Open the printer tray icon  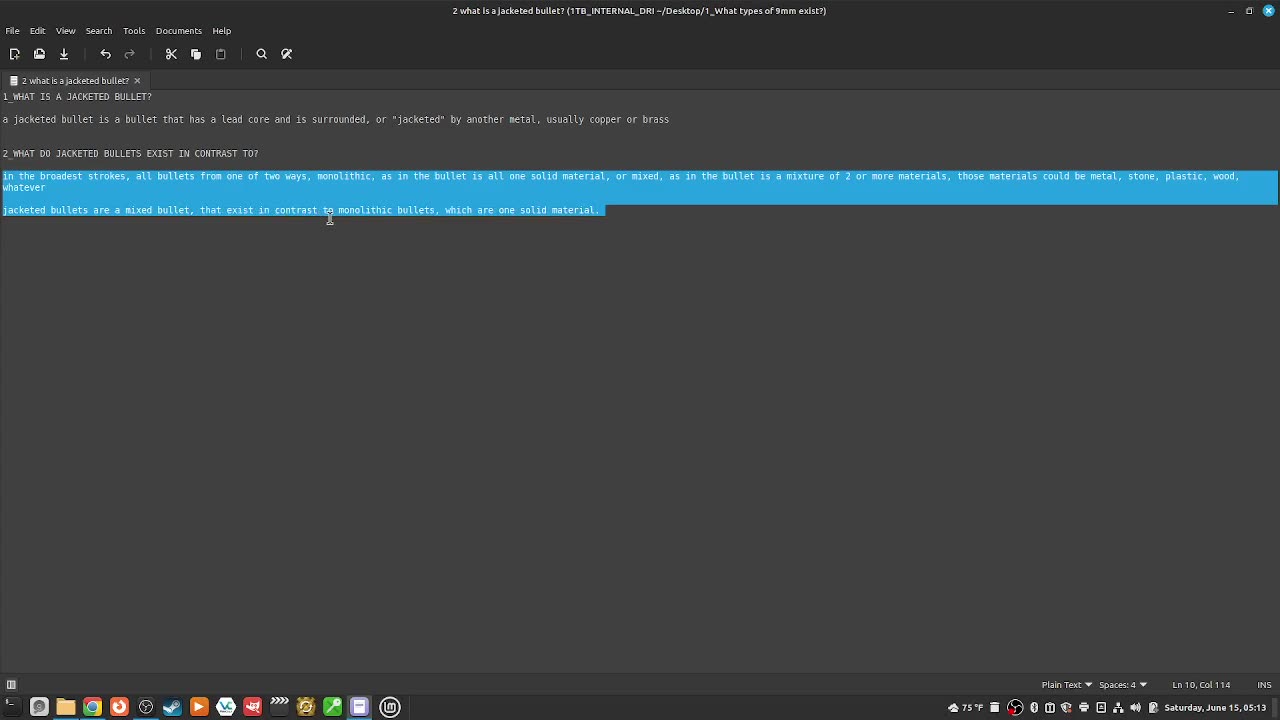1084,708
